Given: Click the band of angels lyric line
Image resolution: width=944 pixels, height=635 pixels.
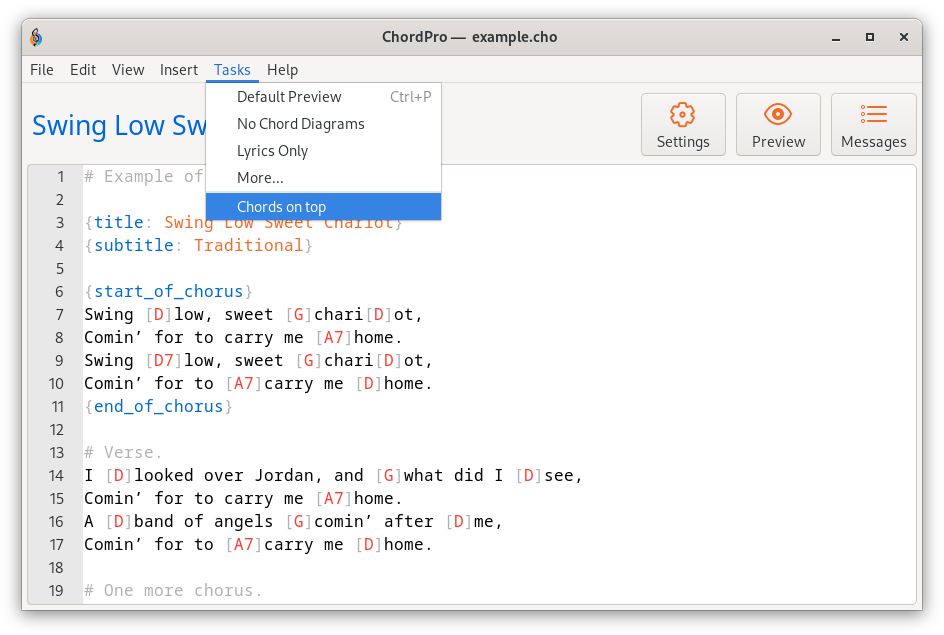Looking at the screenshot, I should click(293, 521).
